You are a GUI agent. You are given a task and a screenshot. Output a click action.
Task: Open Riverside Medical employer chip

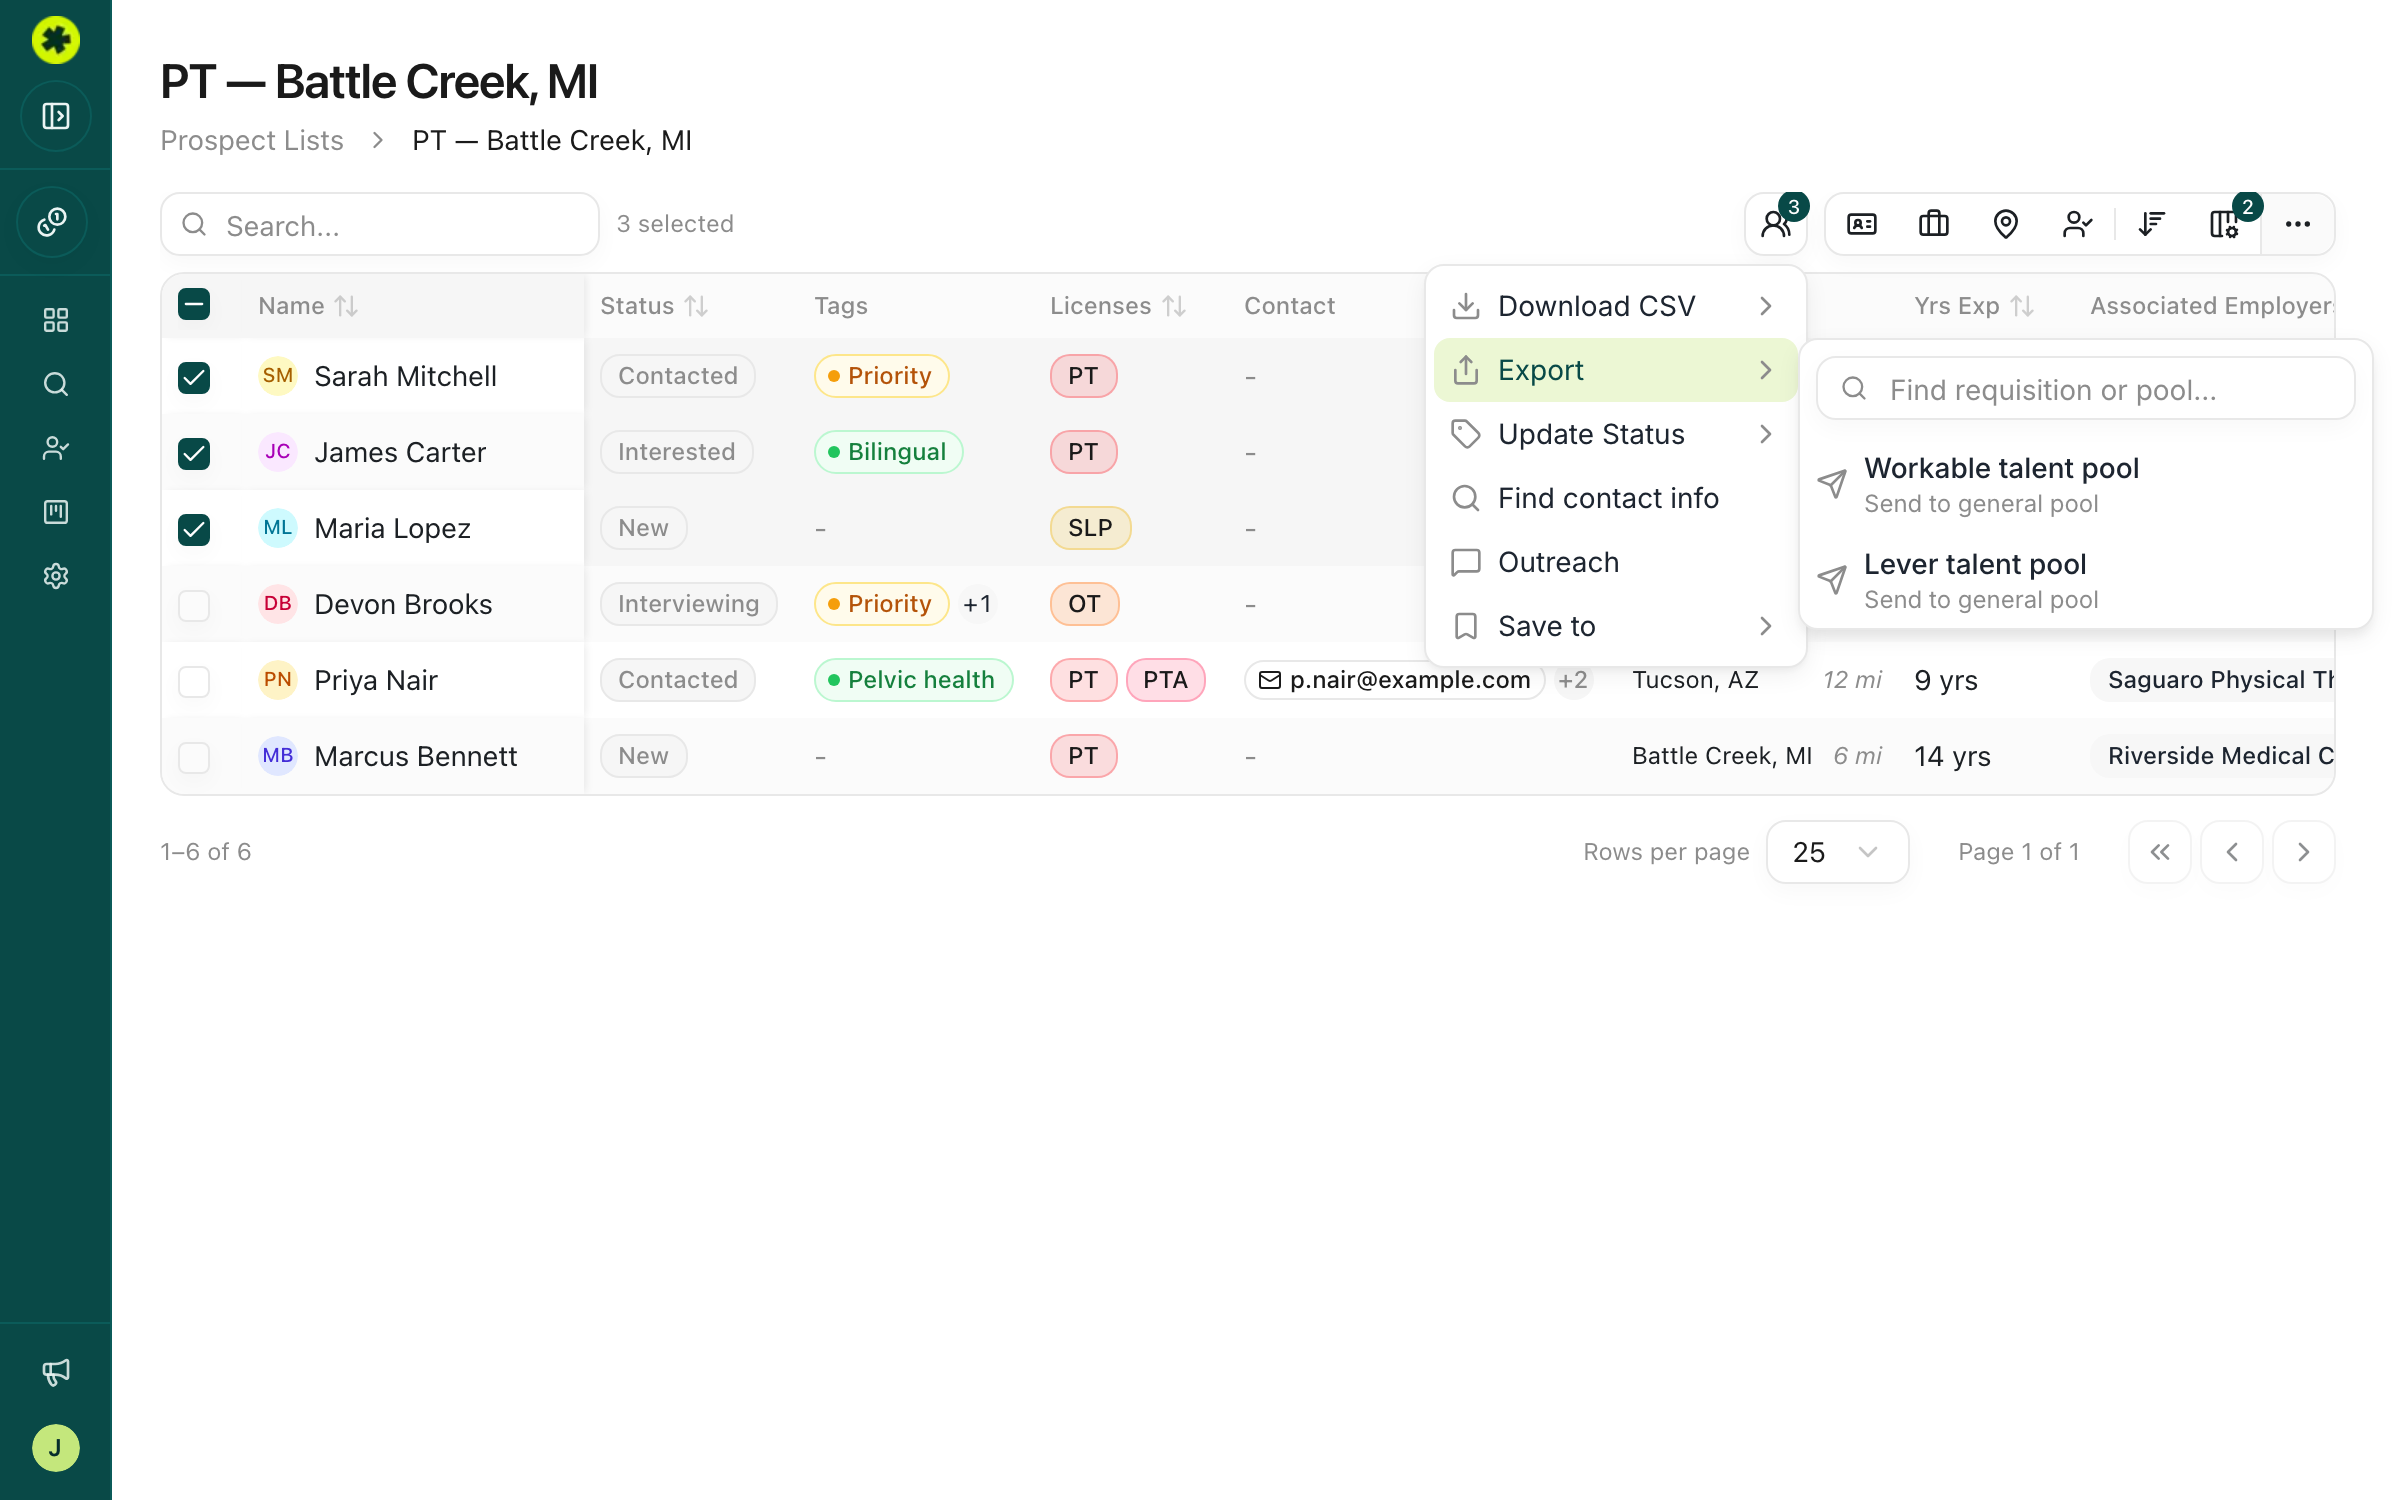click(2214, 756)
